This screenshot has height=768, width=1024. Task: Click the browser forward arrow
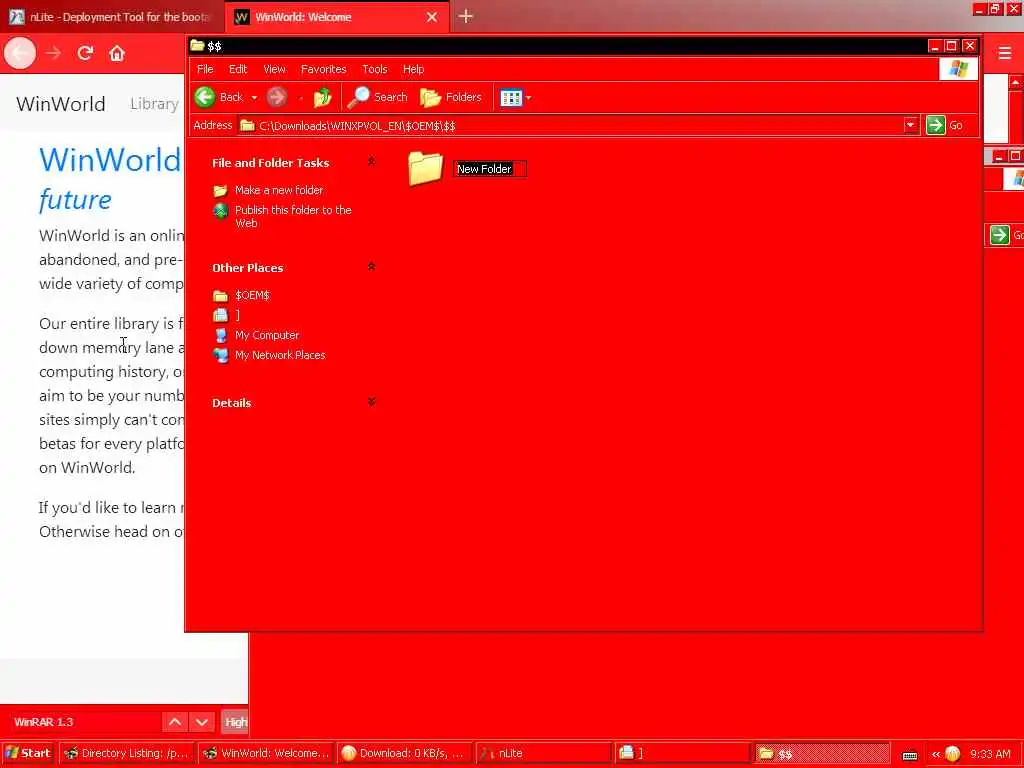(54, 53)
